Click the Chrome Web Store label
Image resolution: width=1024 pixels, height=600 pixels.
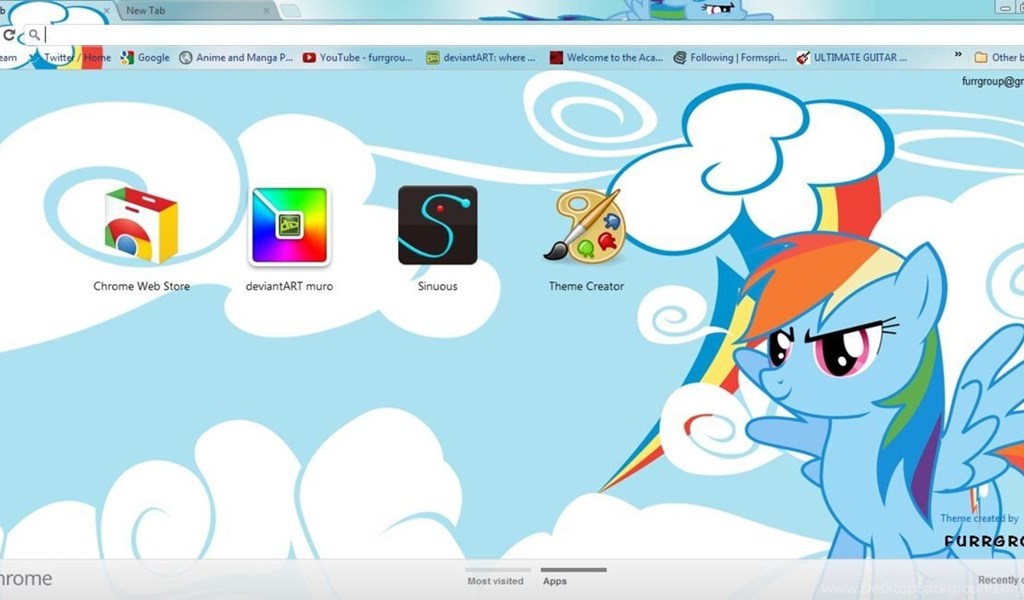pos(142,286)
